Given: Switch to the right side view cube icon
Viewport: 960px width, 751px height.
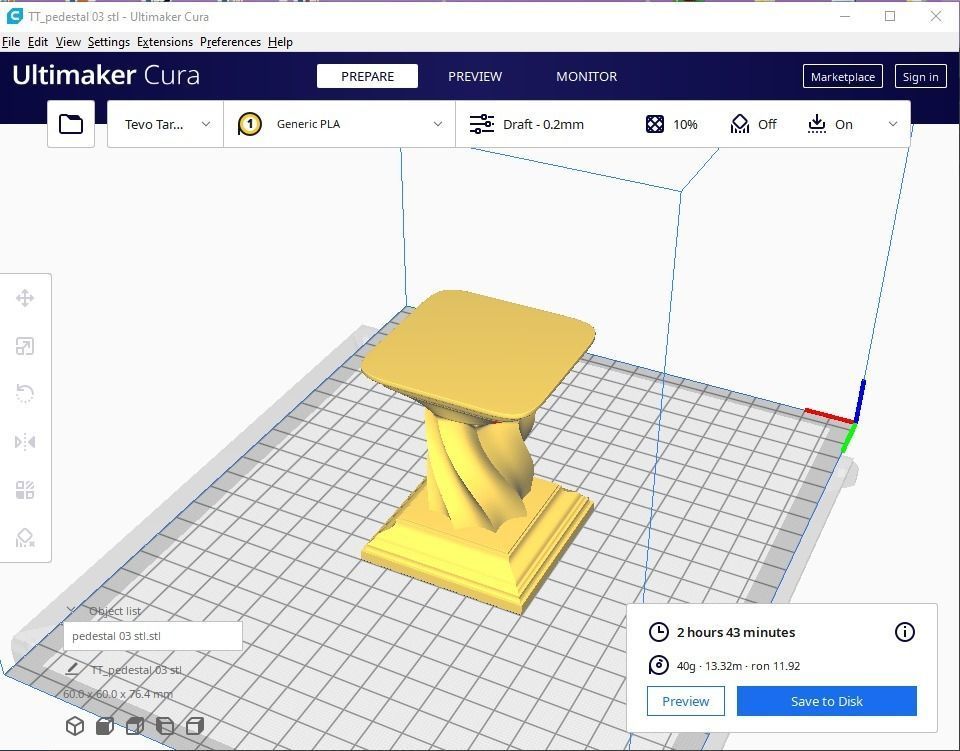Looking at the screenshot, I should (x=195, y=726).
